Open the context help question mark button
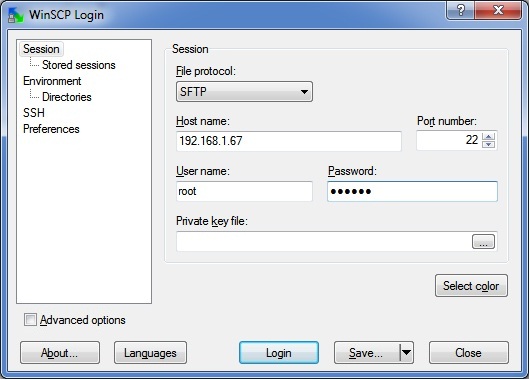This screenshot has width=530, height=380. tap(460, 10)
